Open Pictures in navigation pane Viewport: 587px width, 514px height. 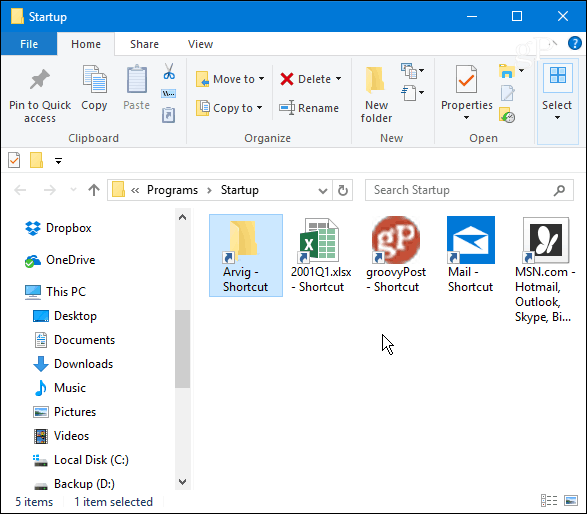click(x=65, y=412)
